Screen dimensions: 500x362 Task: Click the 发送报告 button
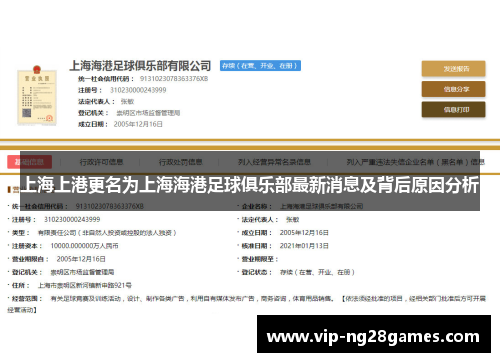tap(453, 69)
